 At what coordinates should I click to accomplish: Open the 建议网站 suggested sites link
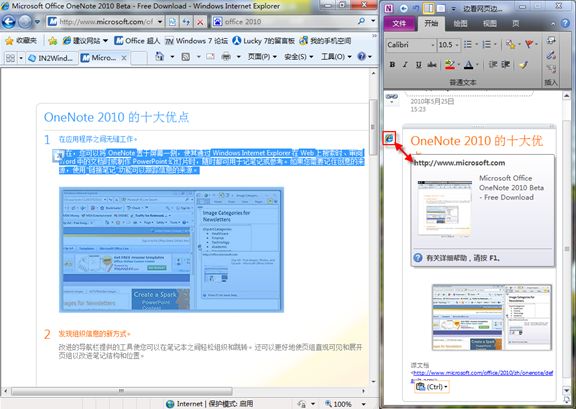[x=86, y=41]
